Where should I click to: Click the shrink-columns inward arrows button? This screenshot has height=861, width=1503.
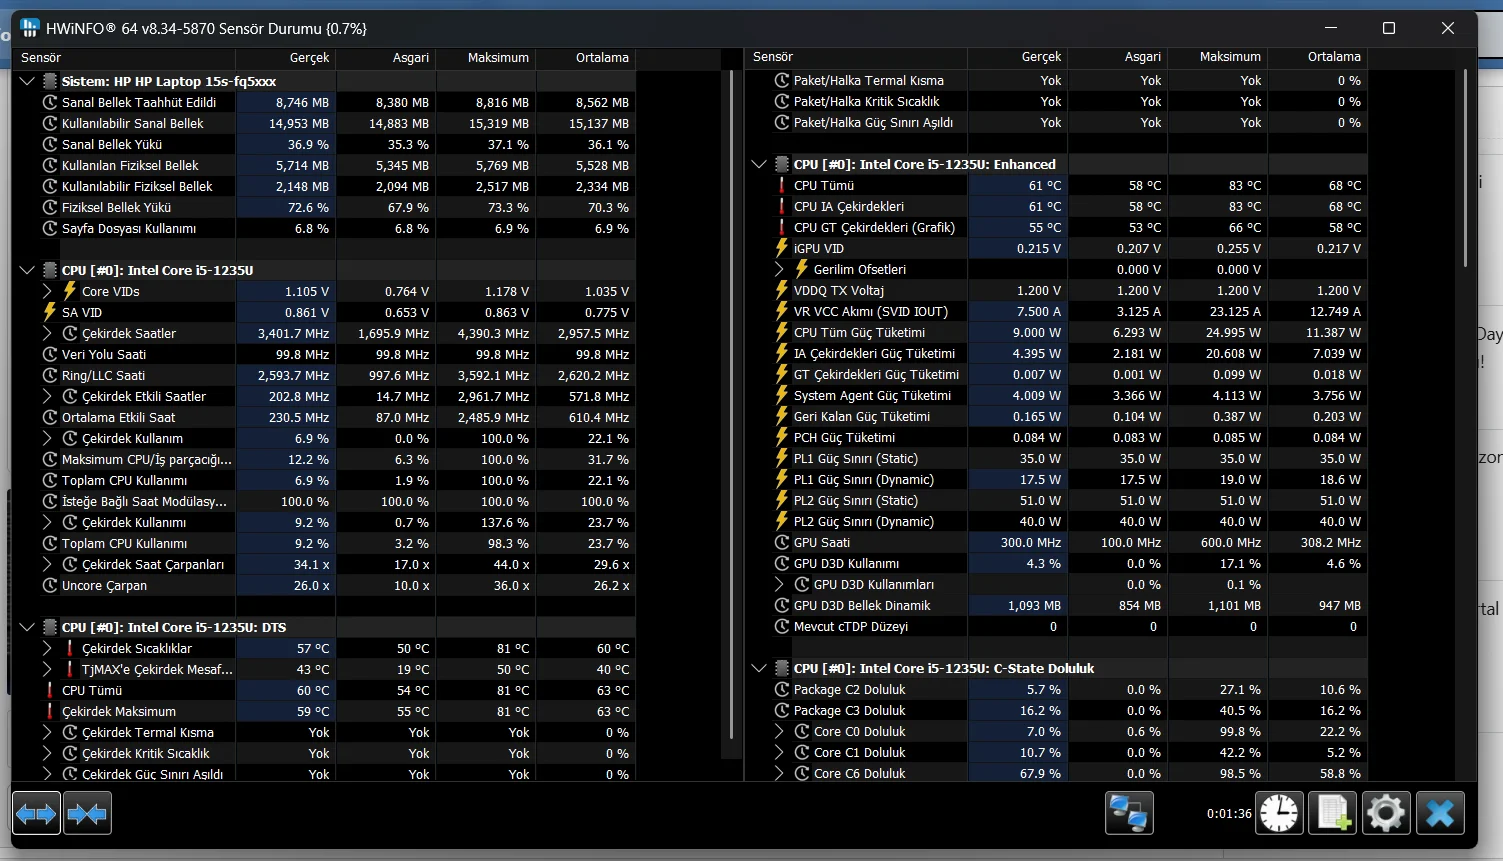pos(87,814)
